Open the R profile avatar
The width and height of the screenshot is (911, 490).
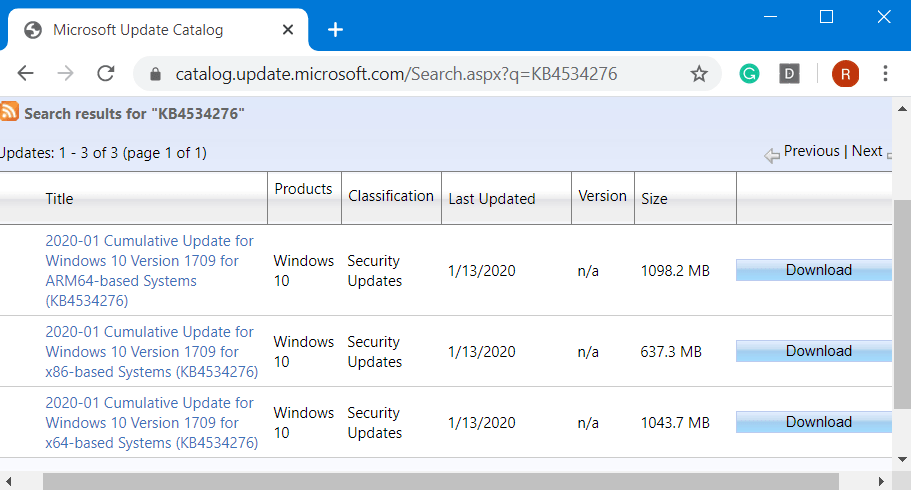pyautogui.click(x=845, y=74)
